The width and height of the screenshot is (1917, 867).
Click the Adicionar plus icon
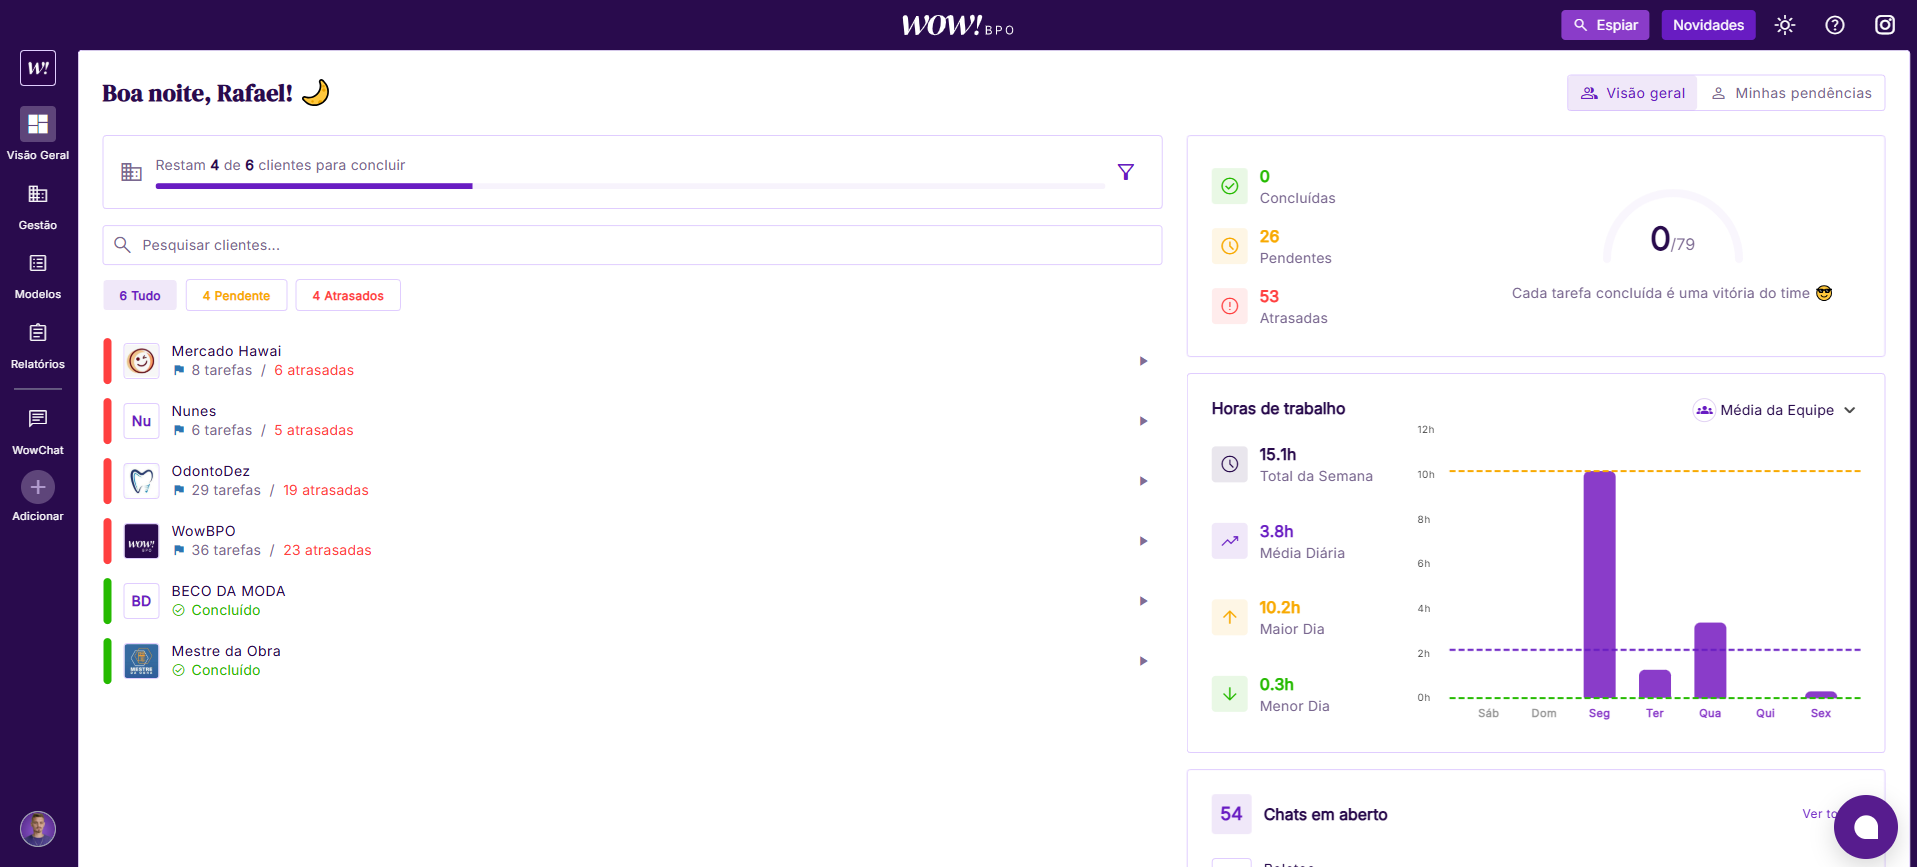pyautogui.click(x=38, y=488)
